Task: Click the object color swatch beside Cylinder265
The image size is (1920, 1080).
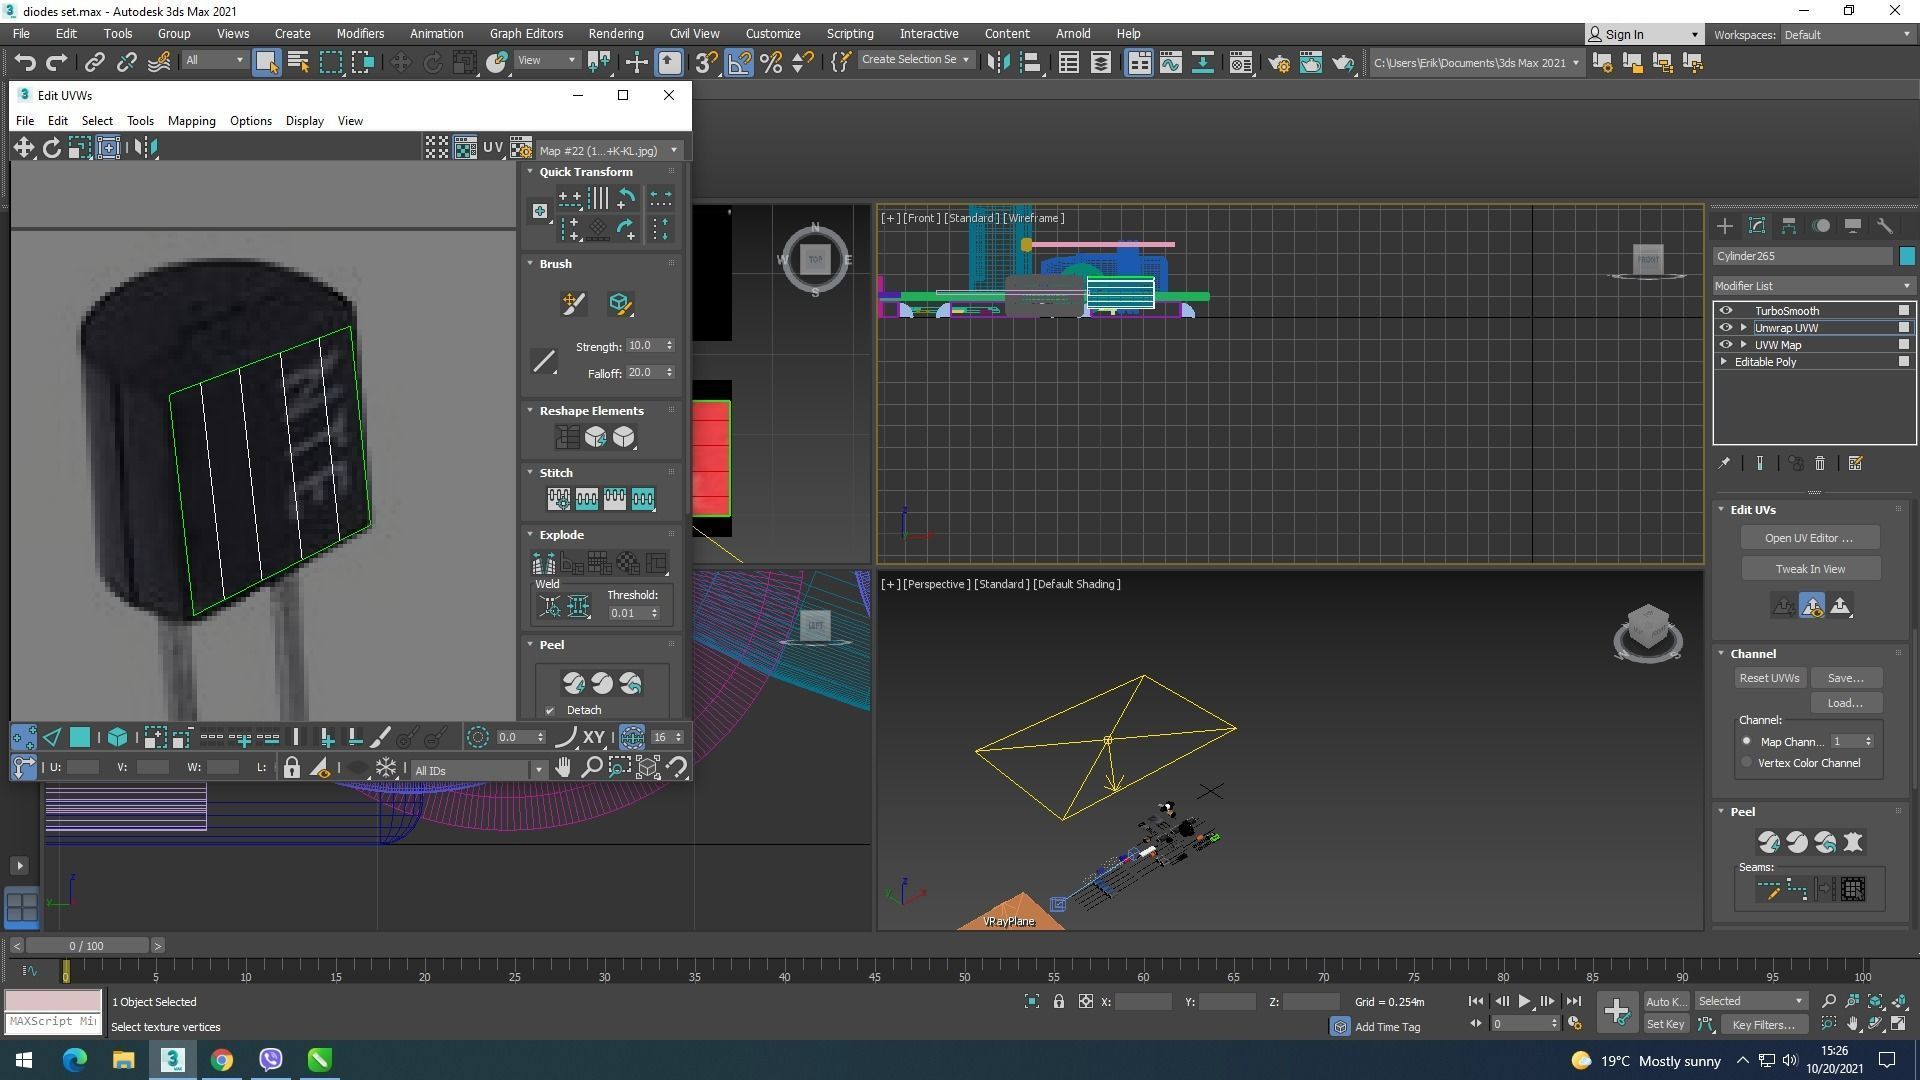Action: coord(1907,256)
